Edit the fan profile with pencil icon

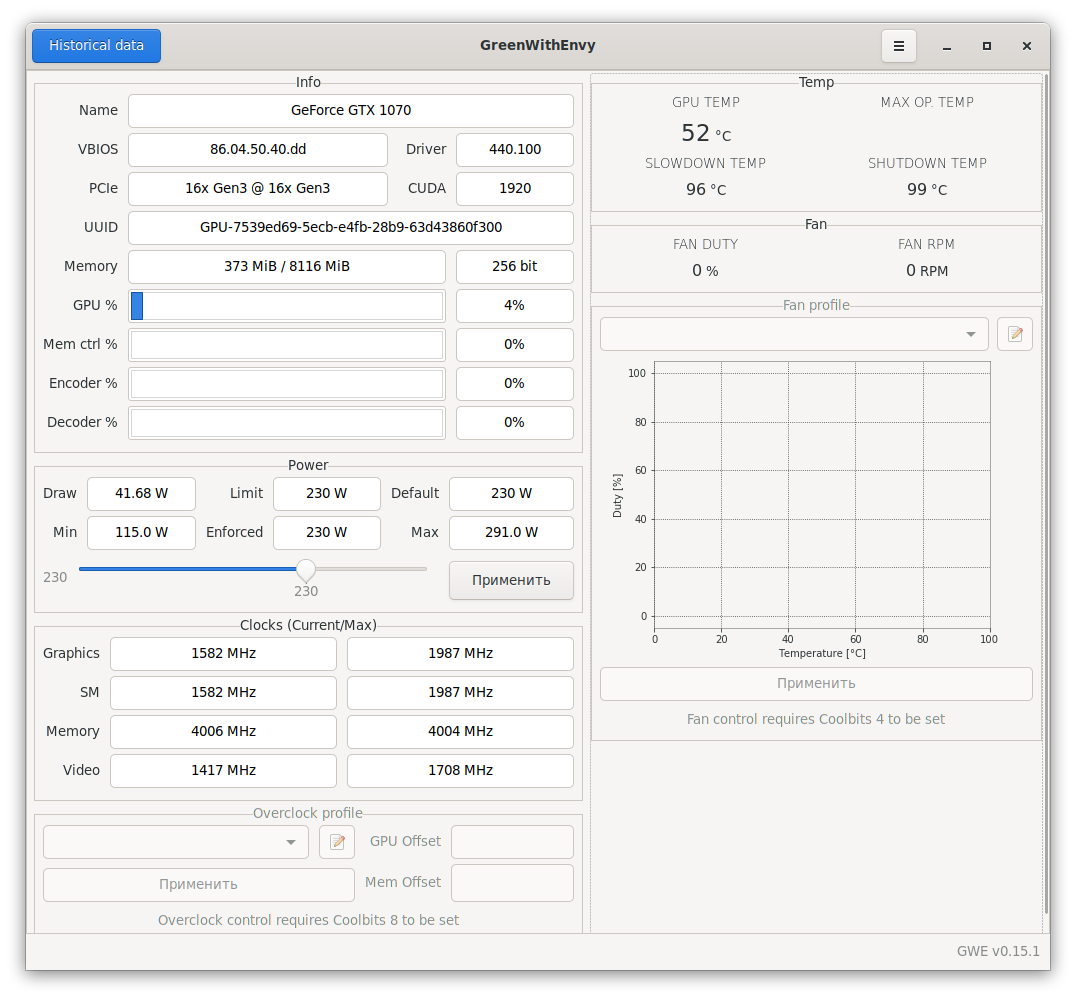[x=1015, y=334]
